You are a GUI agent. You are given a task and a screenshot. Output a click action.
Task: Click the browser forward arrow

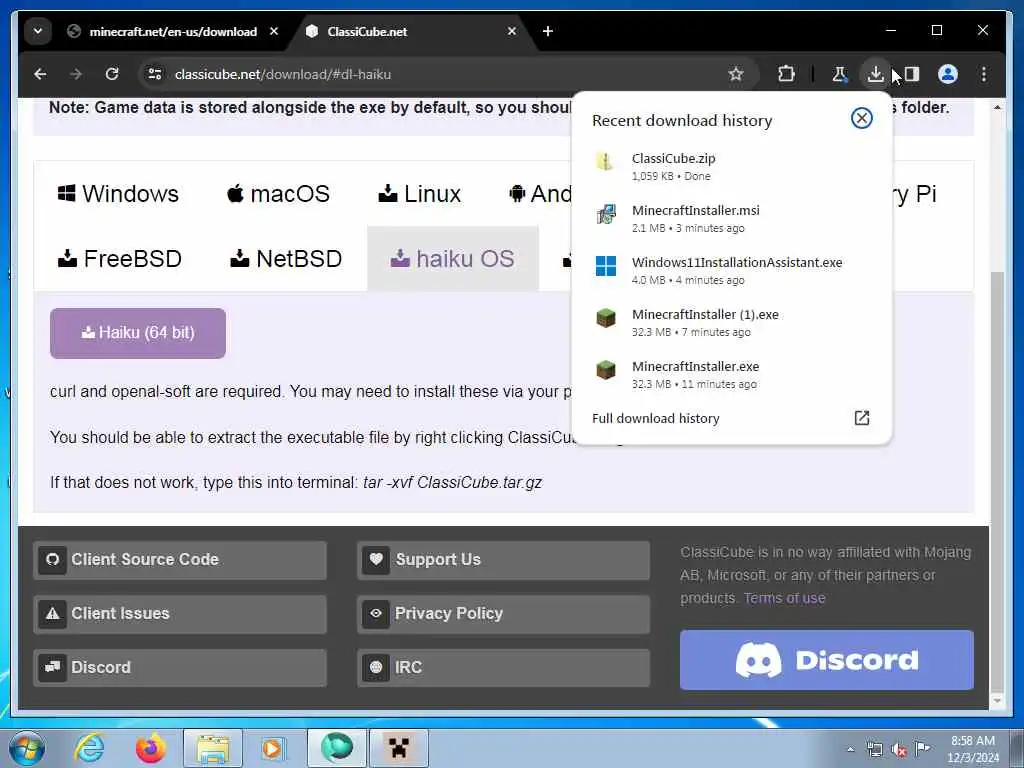coord(76,74)
